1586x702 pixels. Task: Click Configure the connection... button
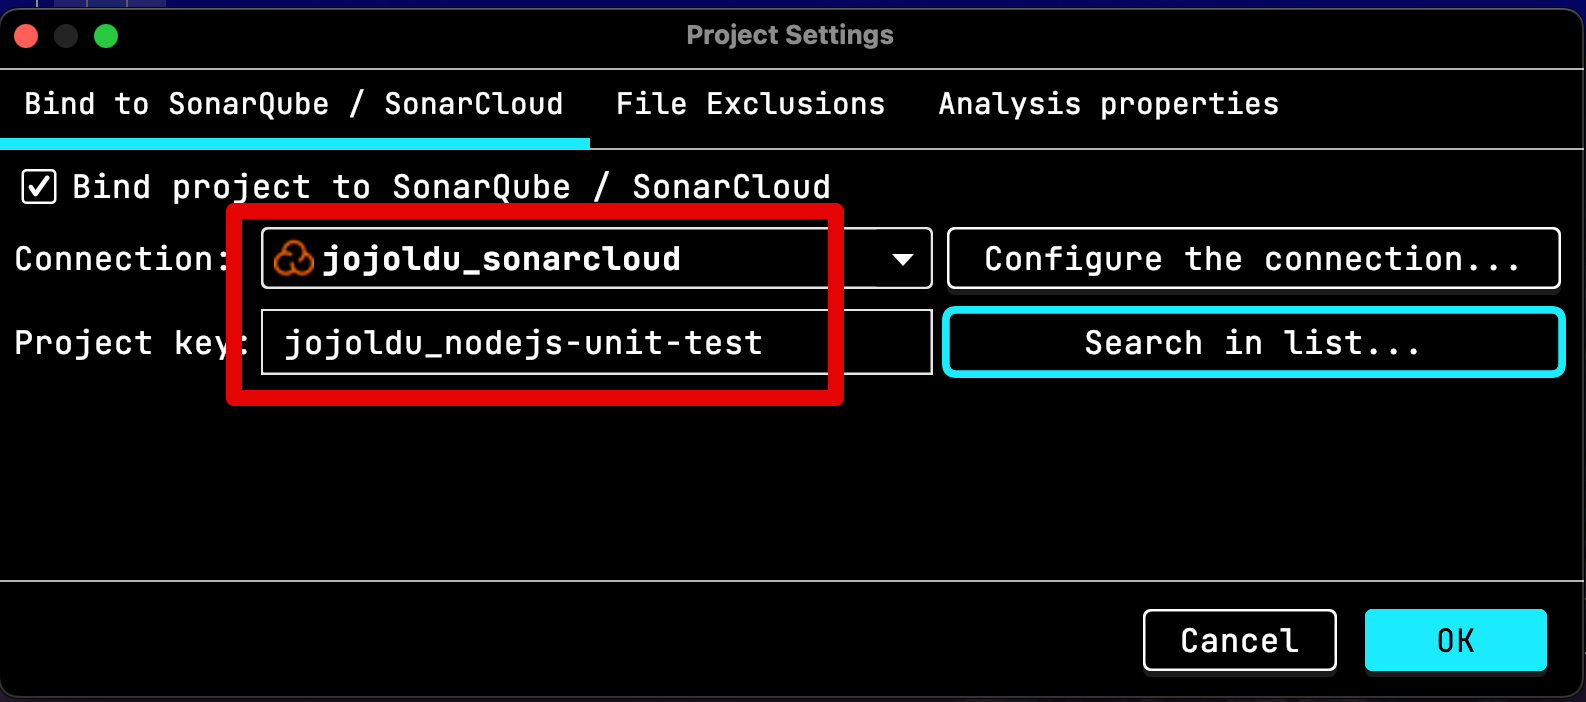(x=1253, y=259)
